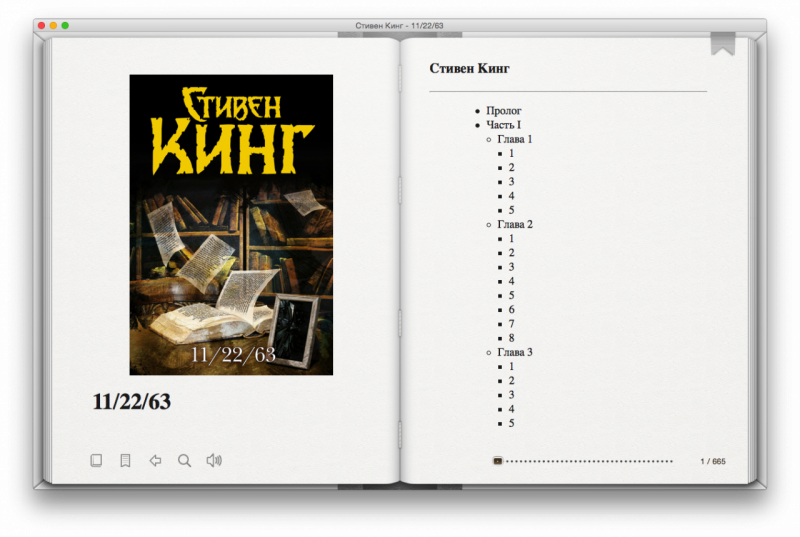The height and width of the screenshot is (537, 800).
Task: Open section 5 under Глава 1
Action: (x=511, y=210)
